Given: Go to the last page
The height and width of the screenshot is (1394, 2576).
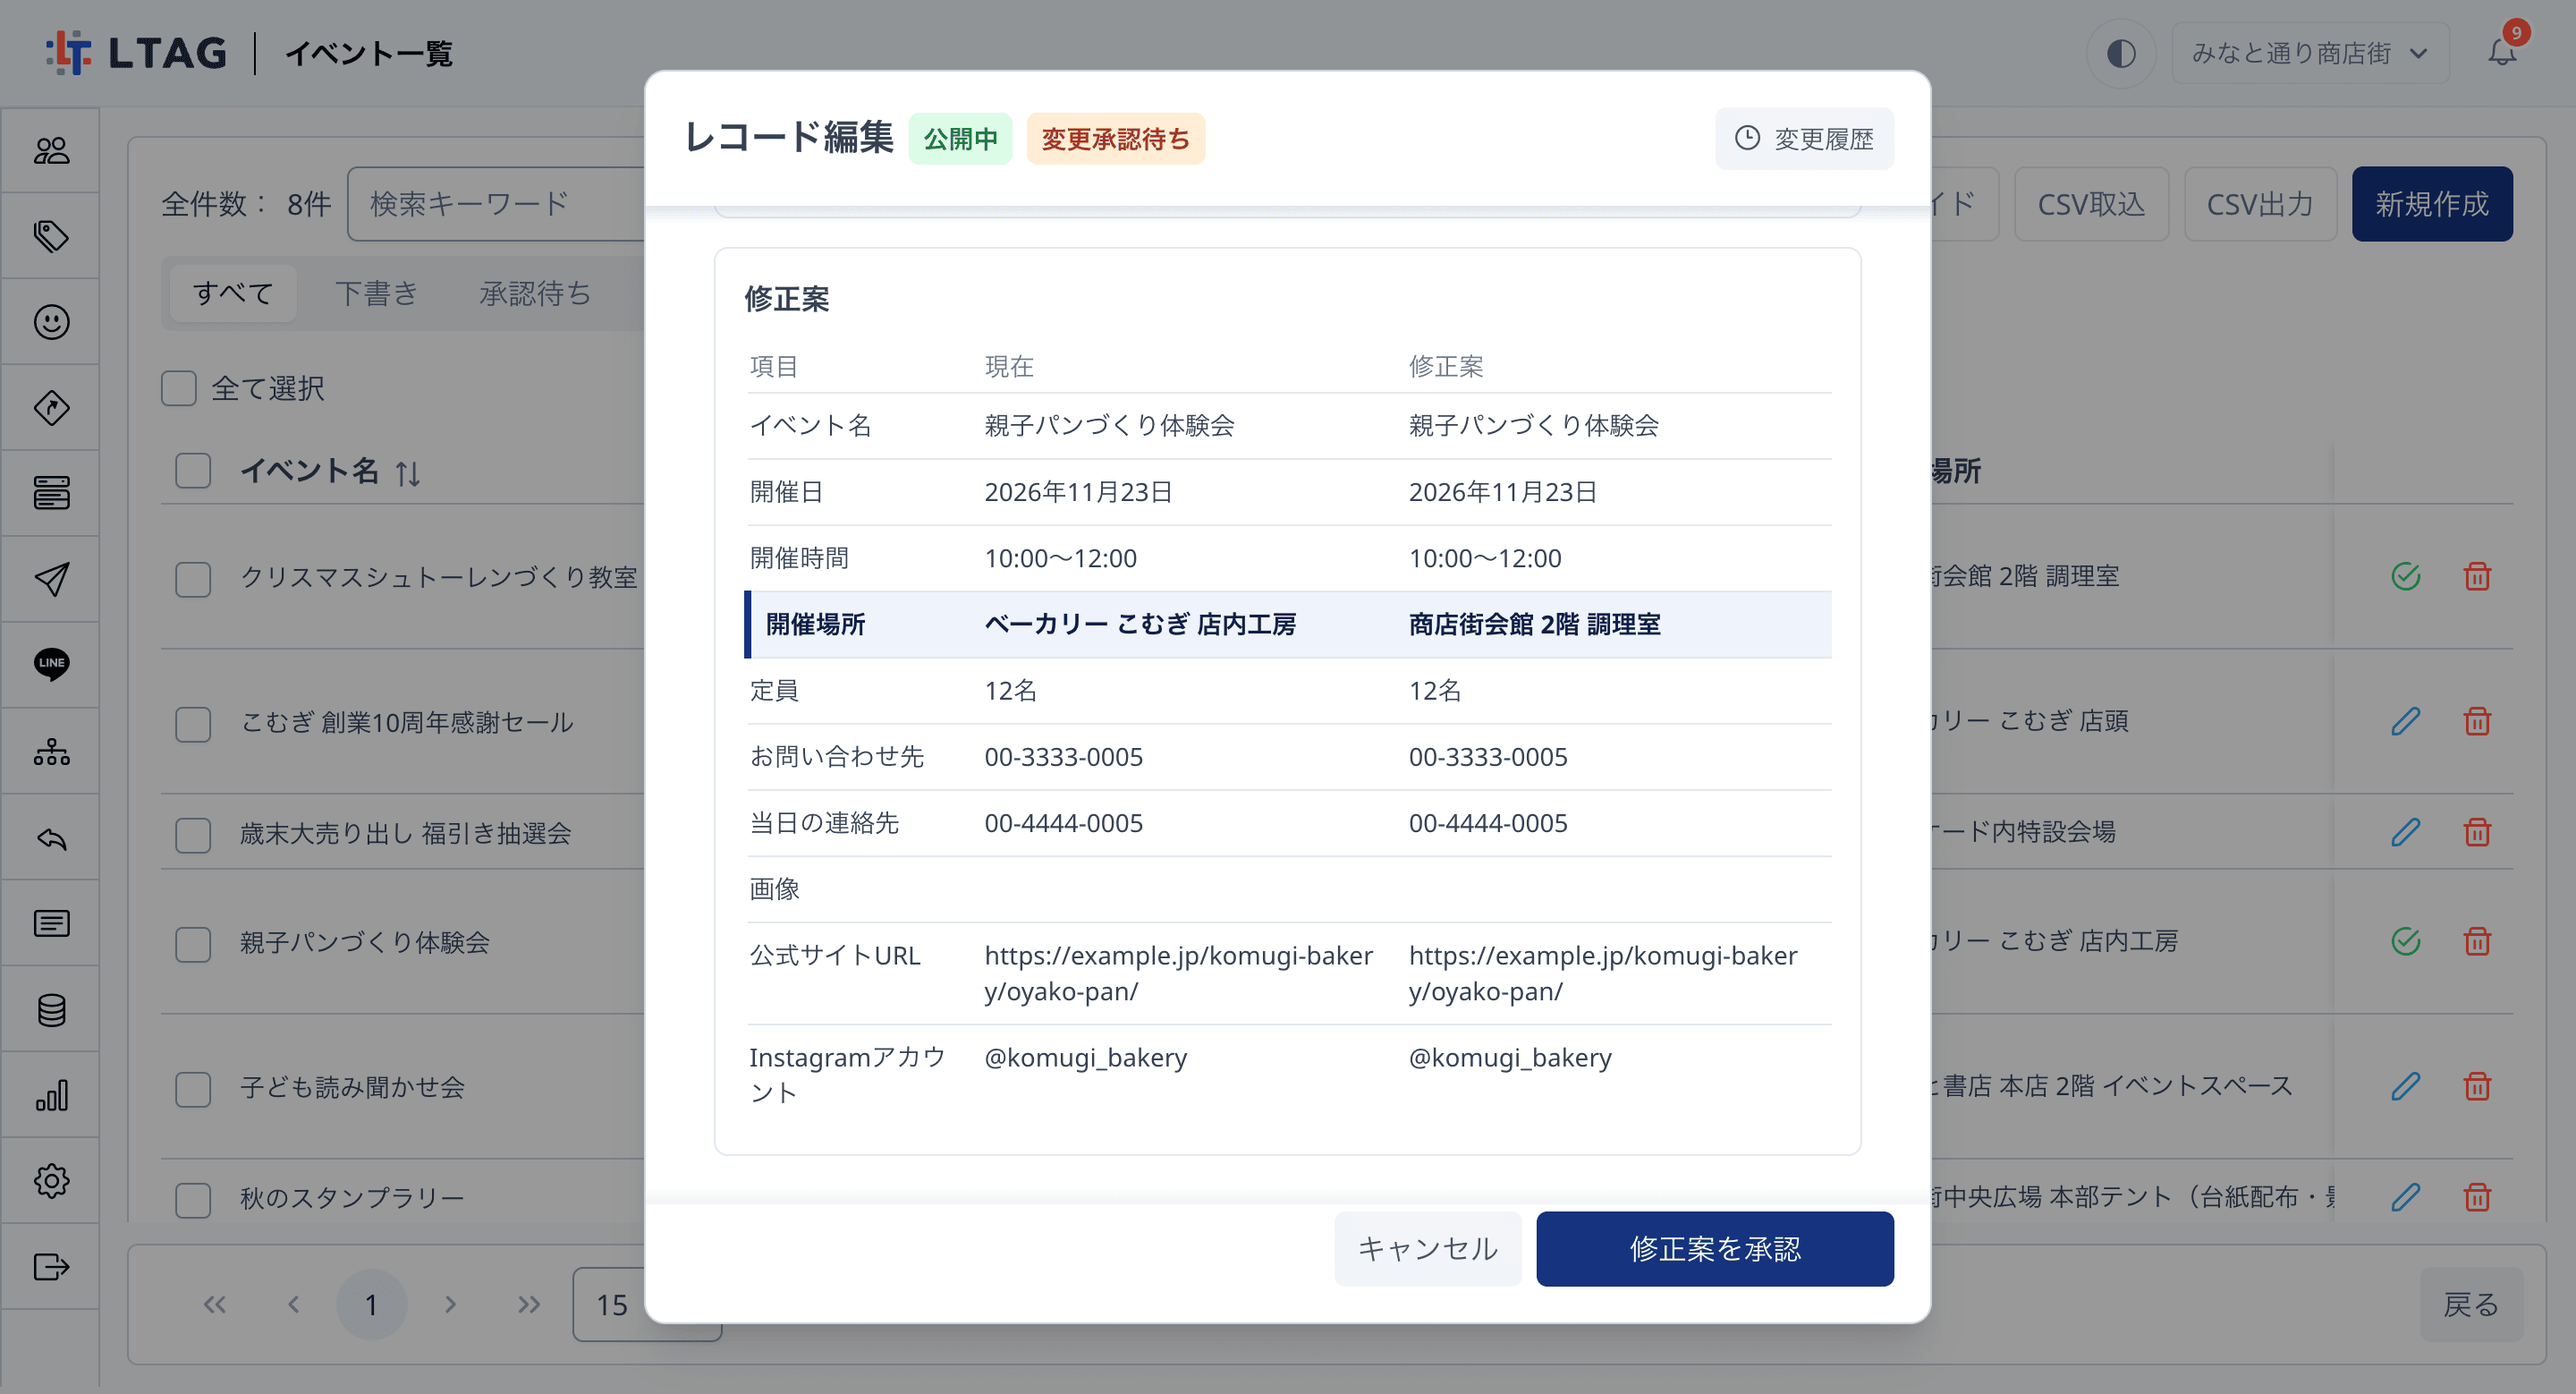Looking at the screenshot, I should [529, 1304].
